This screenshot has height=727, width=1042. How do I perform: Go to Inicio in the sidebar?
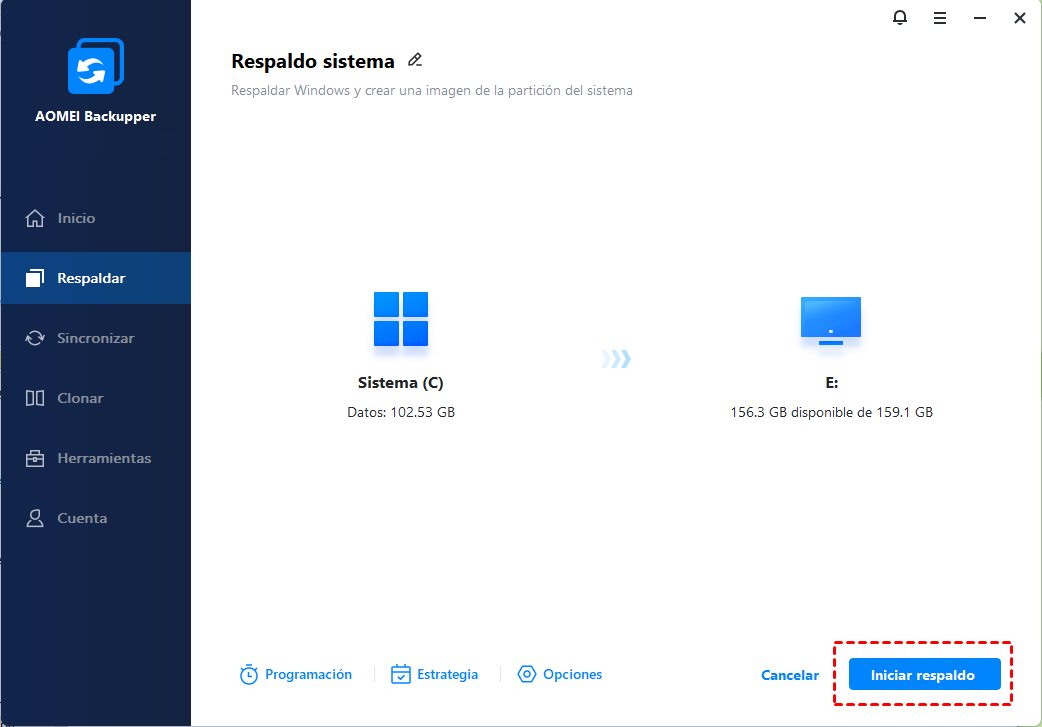(x=76, y=218)
